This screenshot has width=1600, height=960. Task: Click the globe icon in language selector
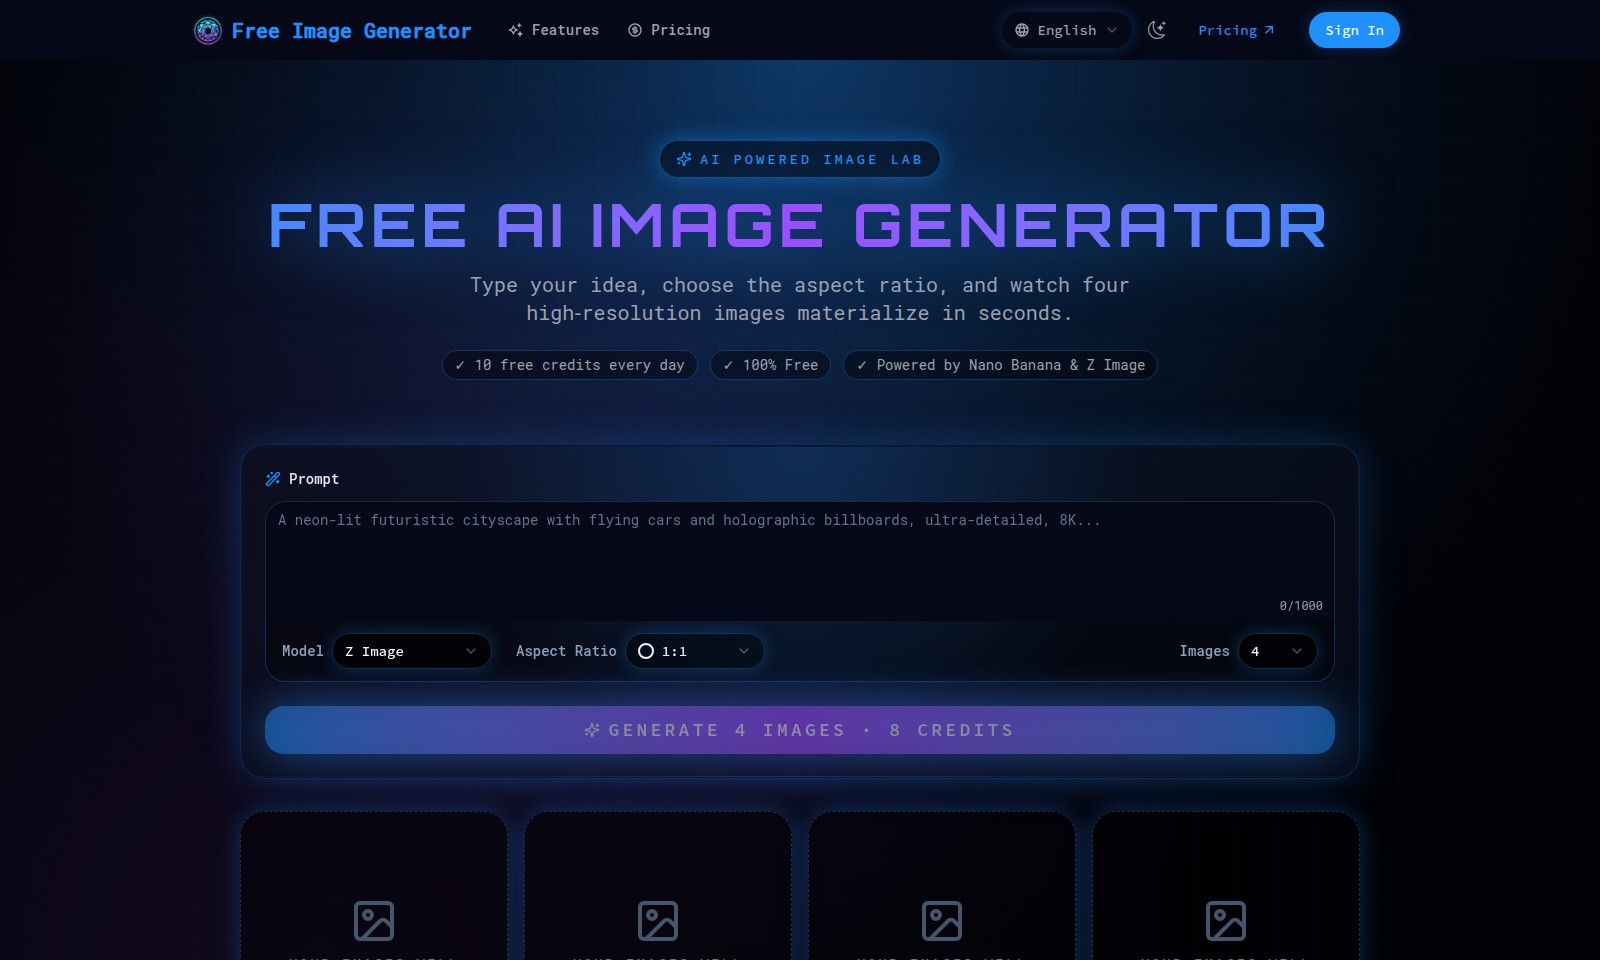click(x=1022, y=30)
